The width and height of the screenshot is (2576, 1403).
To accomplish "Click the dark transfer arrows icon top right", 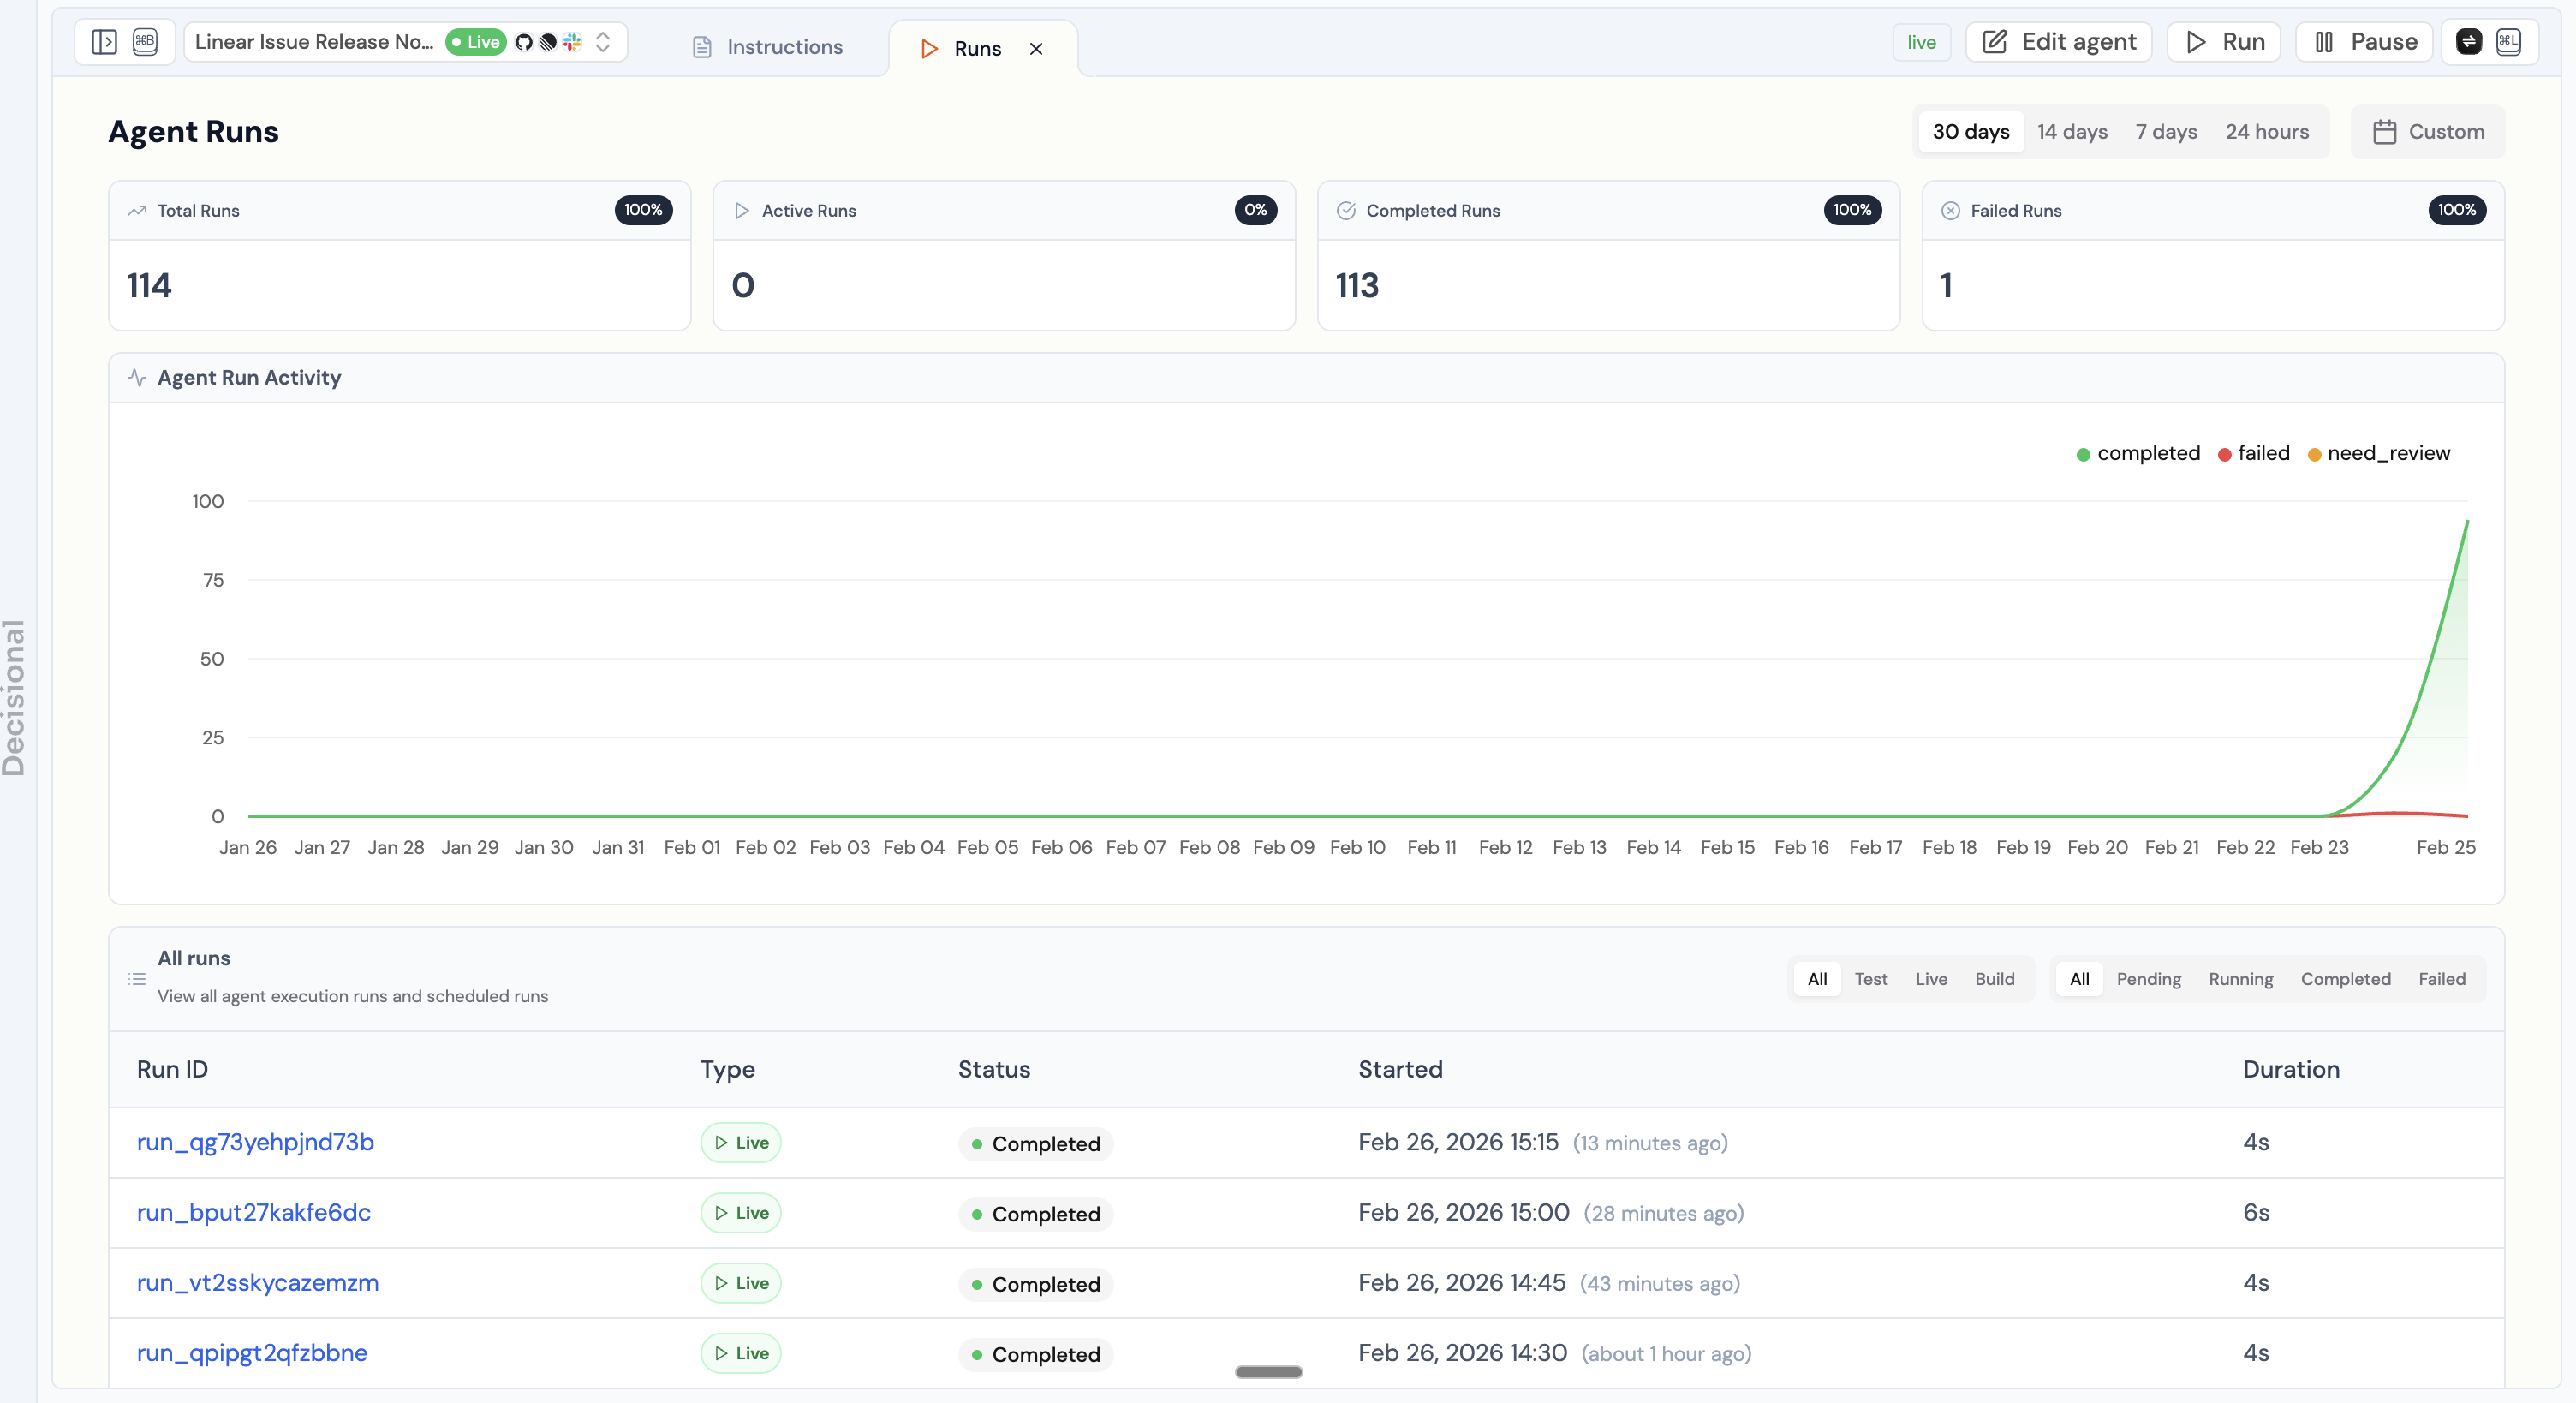I will click(2469, 42).
